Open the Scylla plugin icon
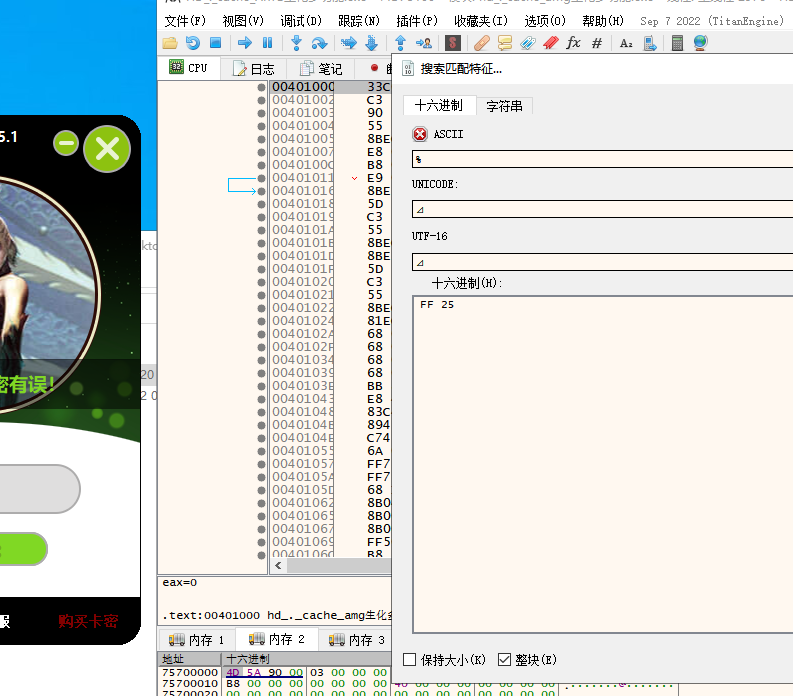This screenshot has height=696, width=793. [453, 43]
